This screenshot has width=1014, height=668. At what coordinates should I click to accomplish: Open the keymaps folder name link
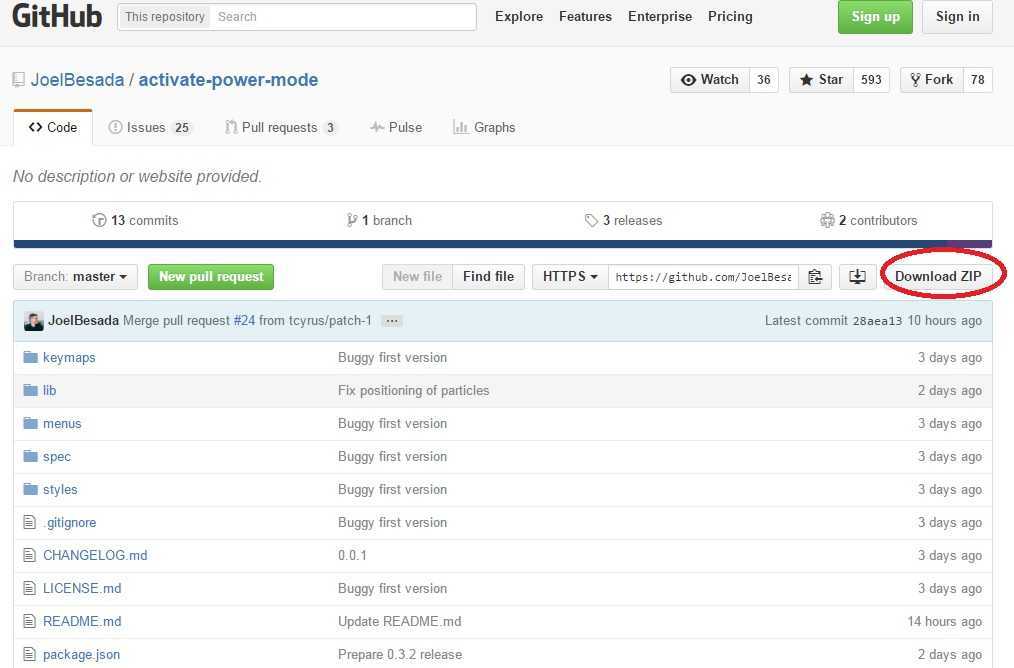coord(69,358)
